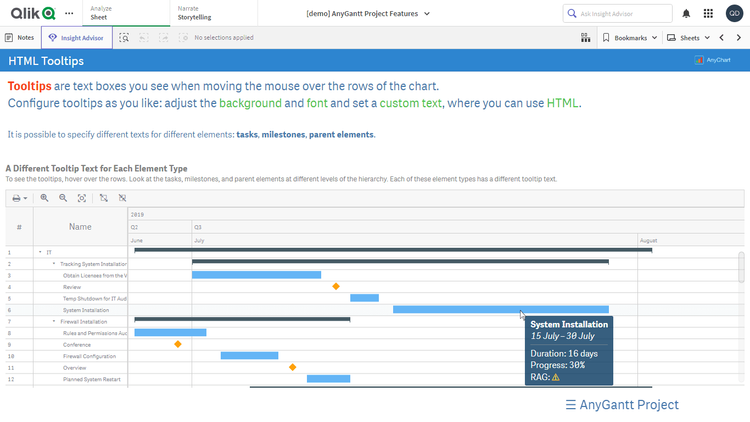Open the apps grid launcher
The width and height of the screenshot is (750, 422).
(708, 14)
